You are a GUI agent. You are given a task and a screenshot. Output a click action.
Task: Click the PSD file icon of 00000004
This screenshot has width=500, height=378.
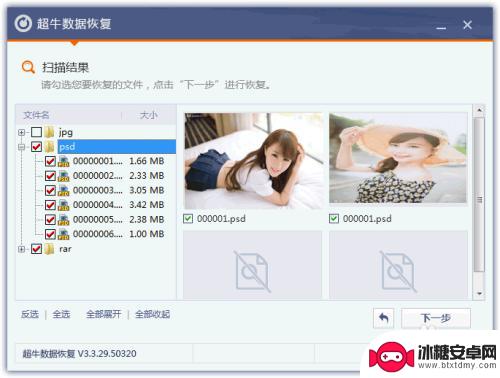pyautogui.click(x=63, y=205)
